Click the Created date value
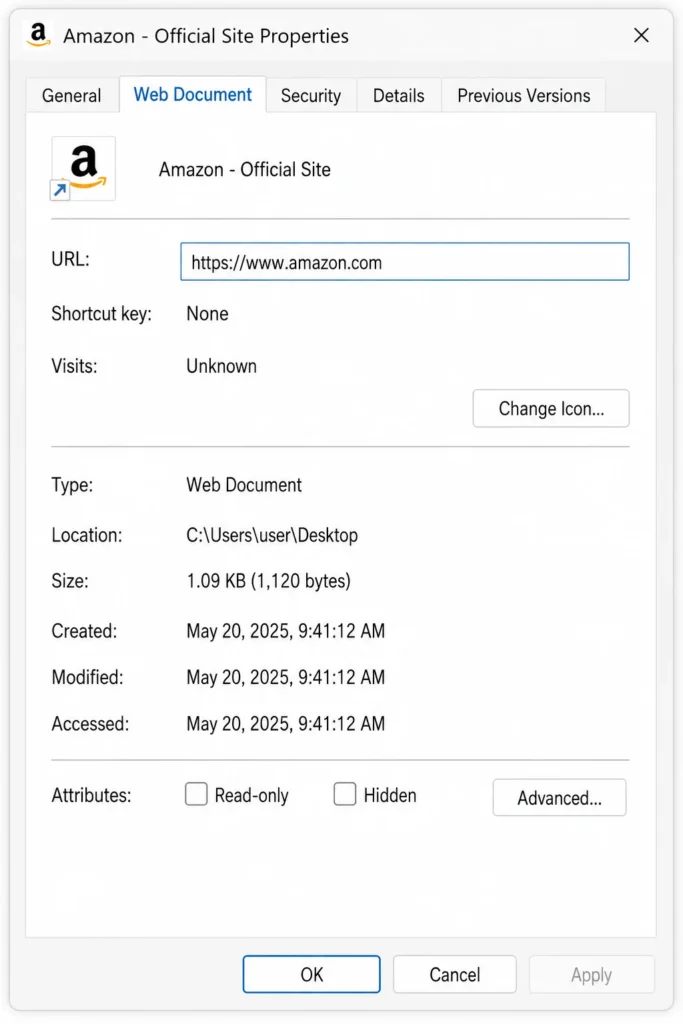Screen dimensions: 683x1024 click(x=286, y=631)
